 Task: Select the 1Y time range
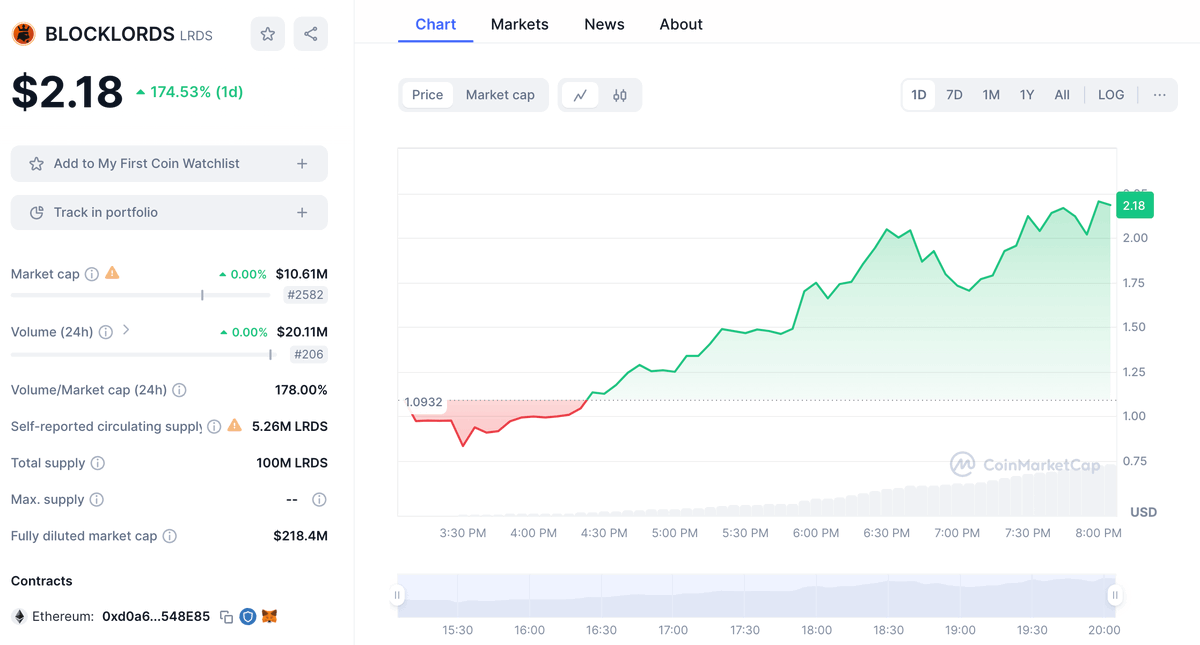1027,95
